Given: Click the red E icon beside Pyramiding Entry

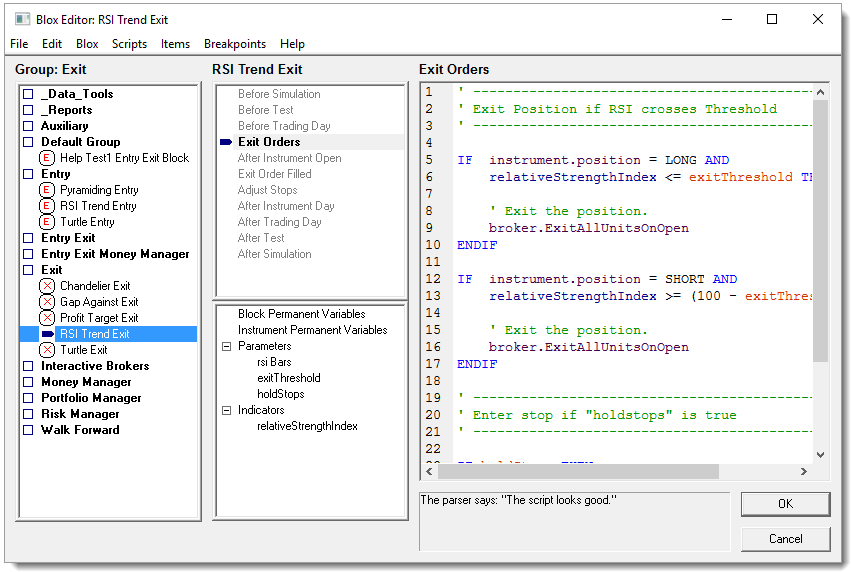Looking at the screenshot, I should (x=47, y=190).
